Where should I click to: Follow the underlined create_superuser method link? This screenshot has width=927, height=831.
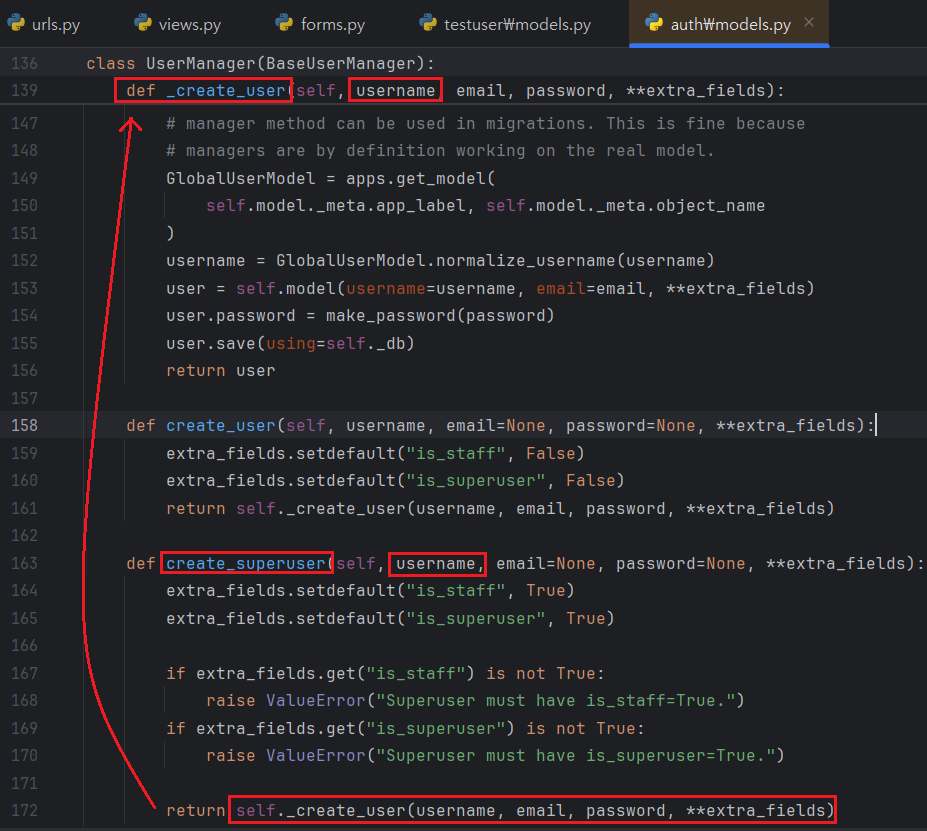point(246,563)
